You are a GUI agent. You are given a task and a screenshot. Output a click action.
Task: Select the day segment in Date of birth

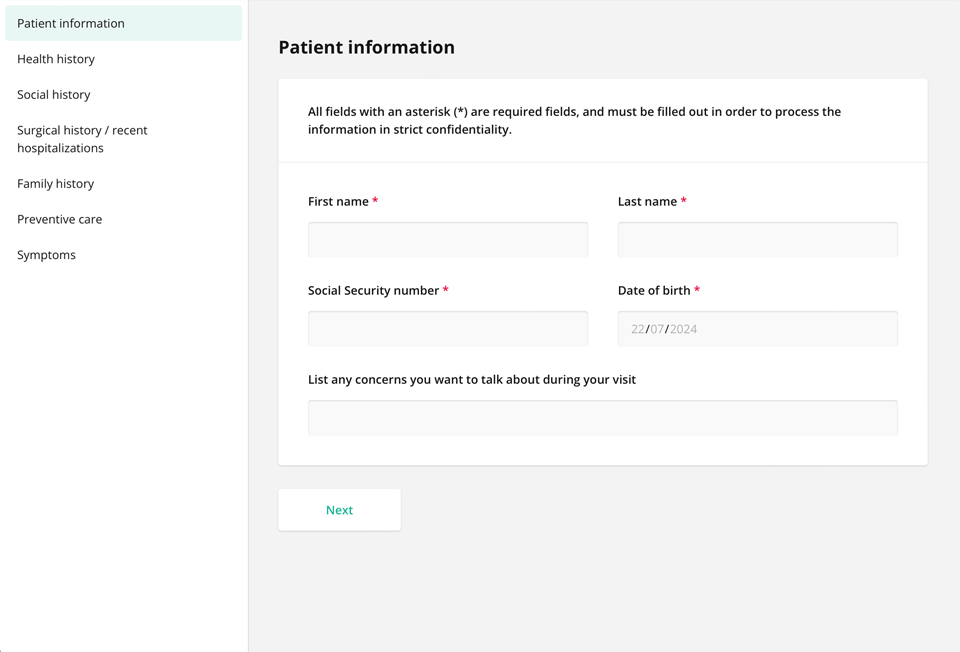click(638, 329)
